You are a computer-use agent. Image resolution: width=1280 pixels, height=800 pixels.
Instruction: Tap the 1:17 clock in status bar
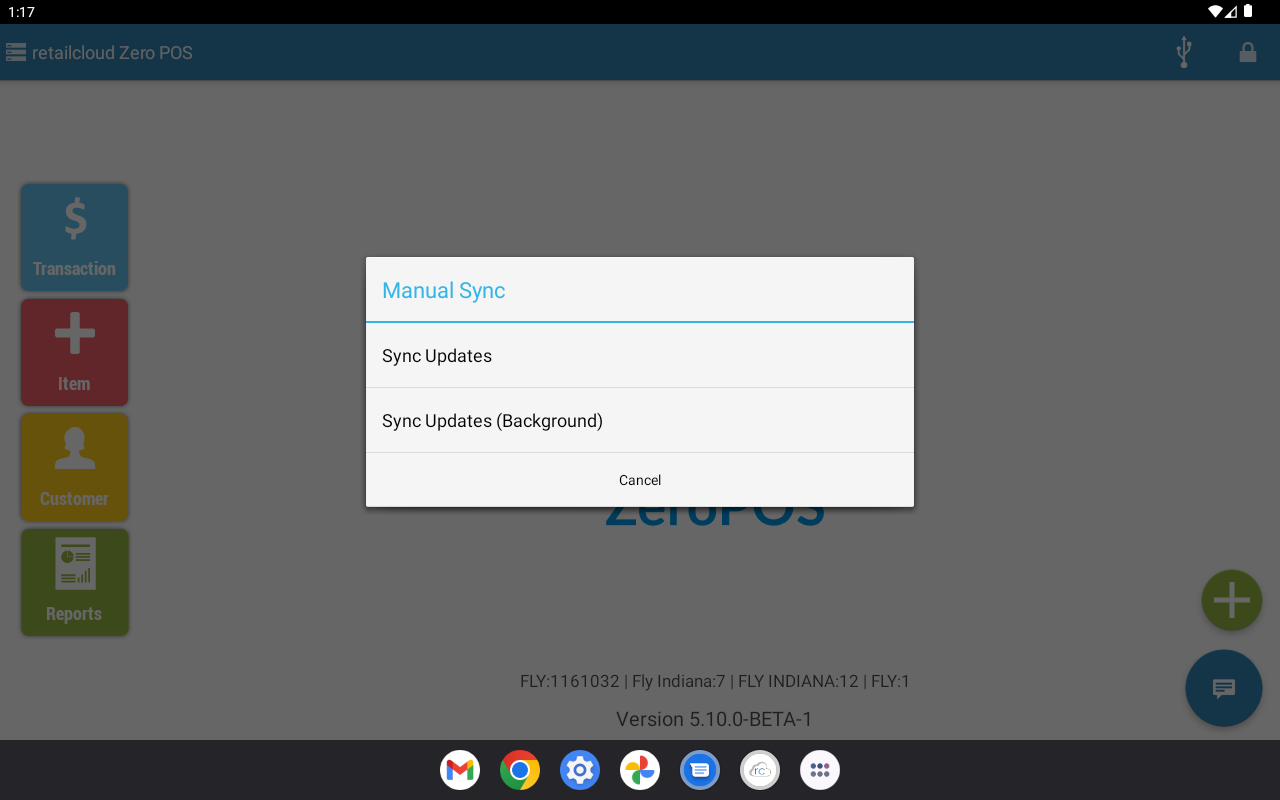click(21, 12)
